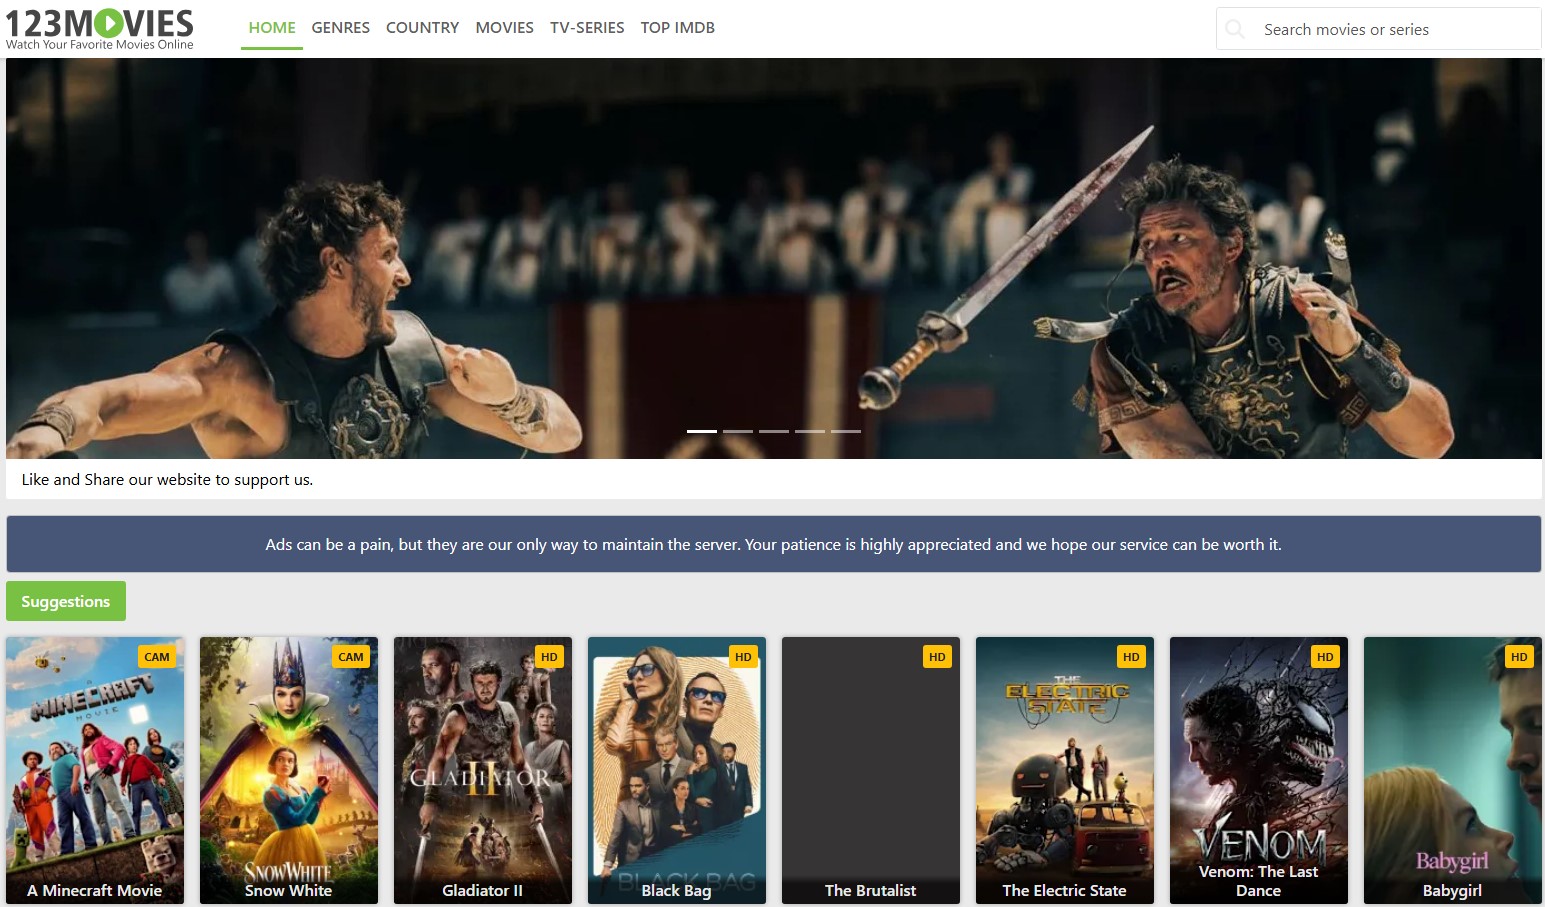
Task: Select the second carousel slide indicator
Action: click(x=738, y=431)
